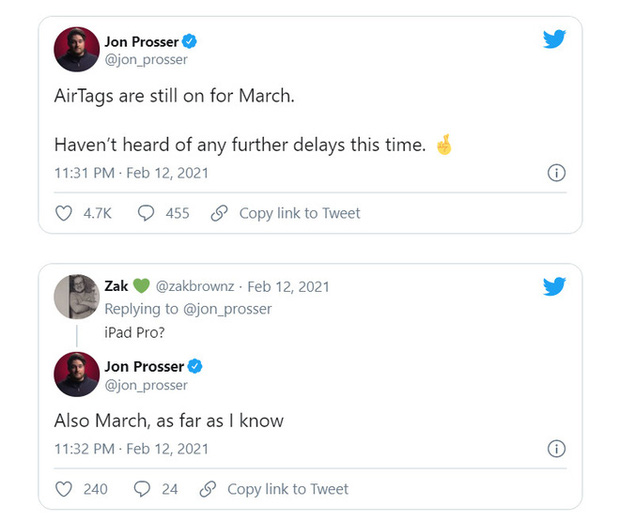Open replies on the 'Also March' tweet
620x521 pixels.
142,489
